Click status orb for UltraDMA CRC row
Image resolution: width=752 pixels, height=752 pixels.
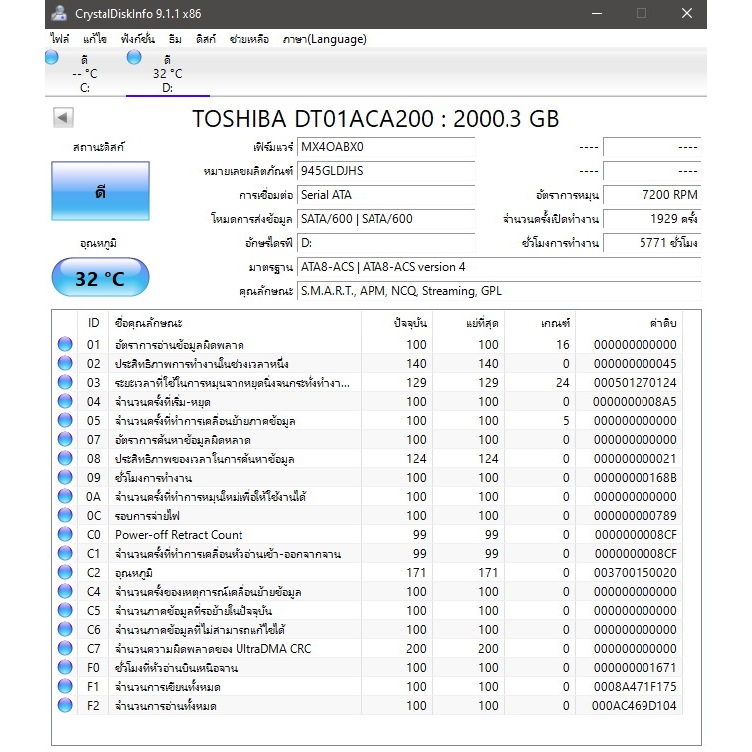point(66,649)
